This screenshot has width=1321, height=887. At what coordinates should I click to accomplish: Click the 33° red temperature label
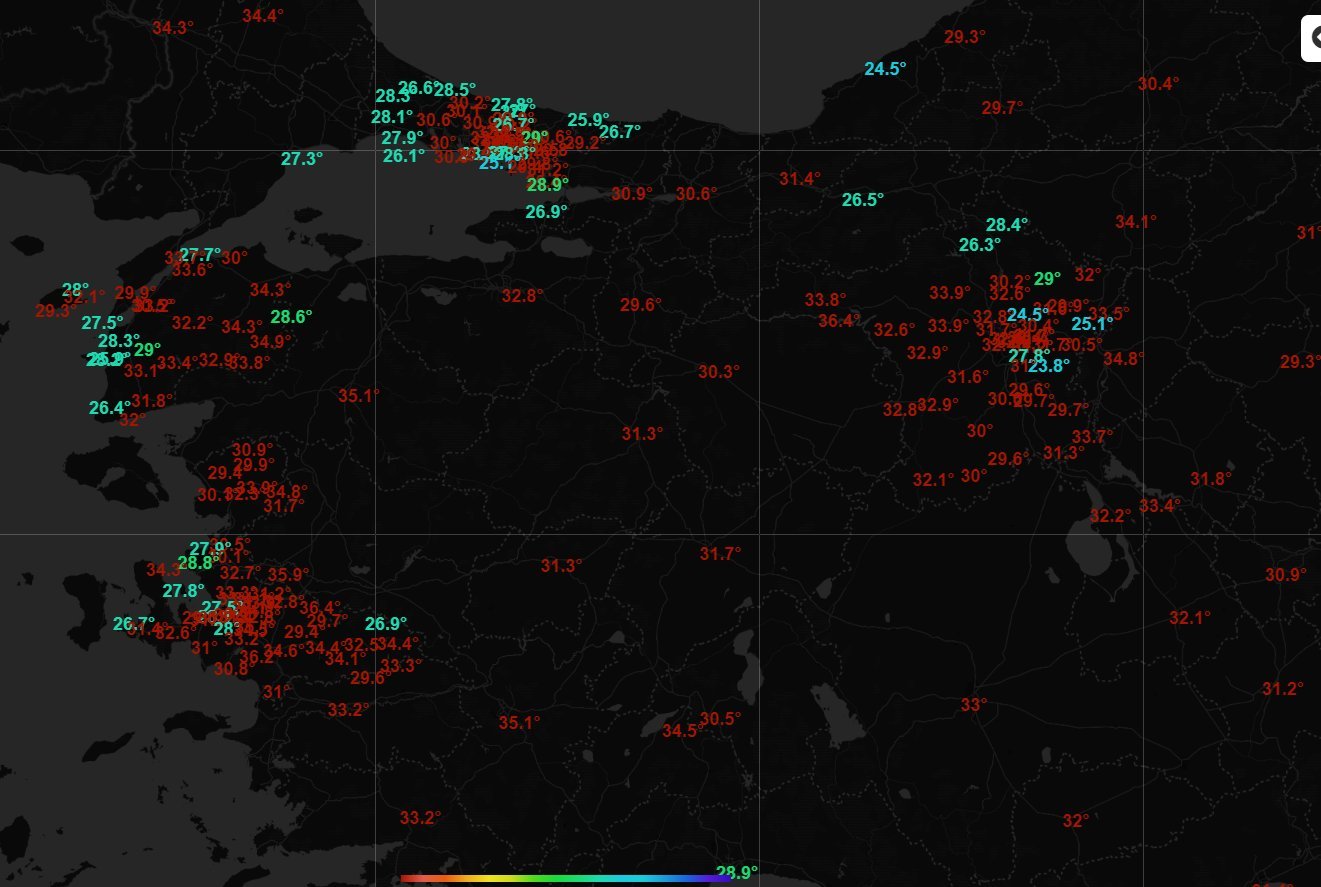[x=974, y=705]
